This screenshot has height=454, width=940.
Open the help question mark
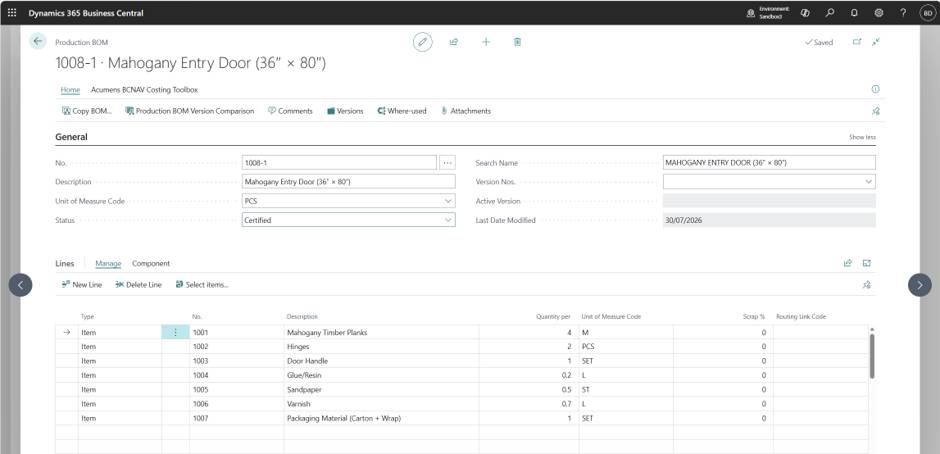903,13
